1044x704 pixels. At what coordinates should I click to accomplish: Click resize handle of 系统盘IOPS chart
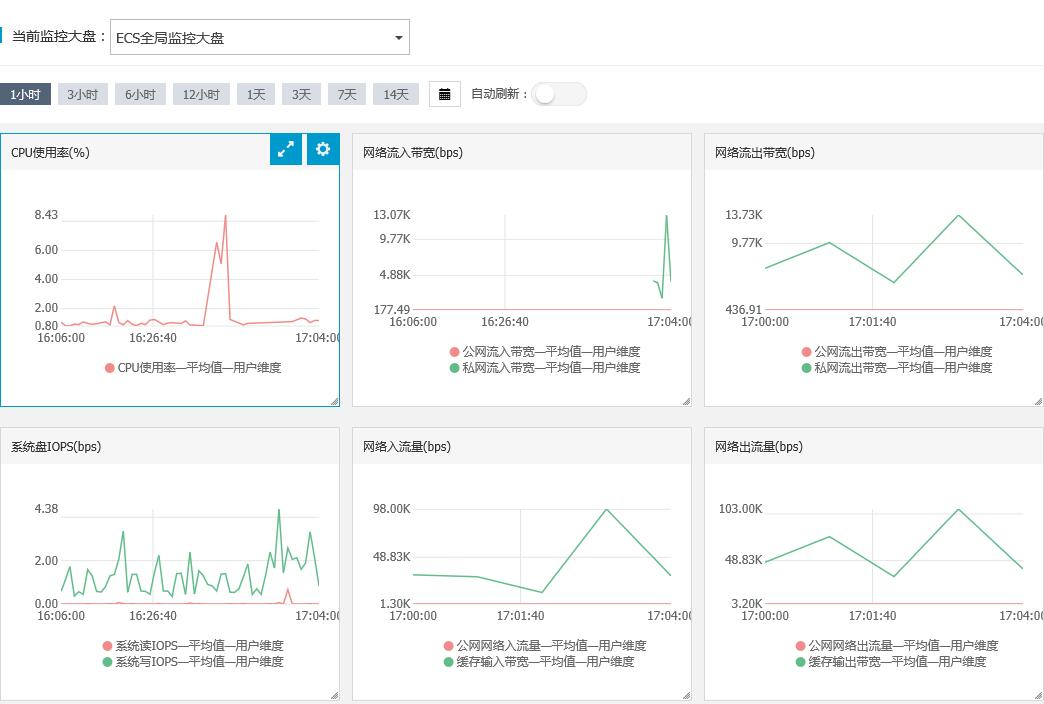[x=334, y=695]
